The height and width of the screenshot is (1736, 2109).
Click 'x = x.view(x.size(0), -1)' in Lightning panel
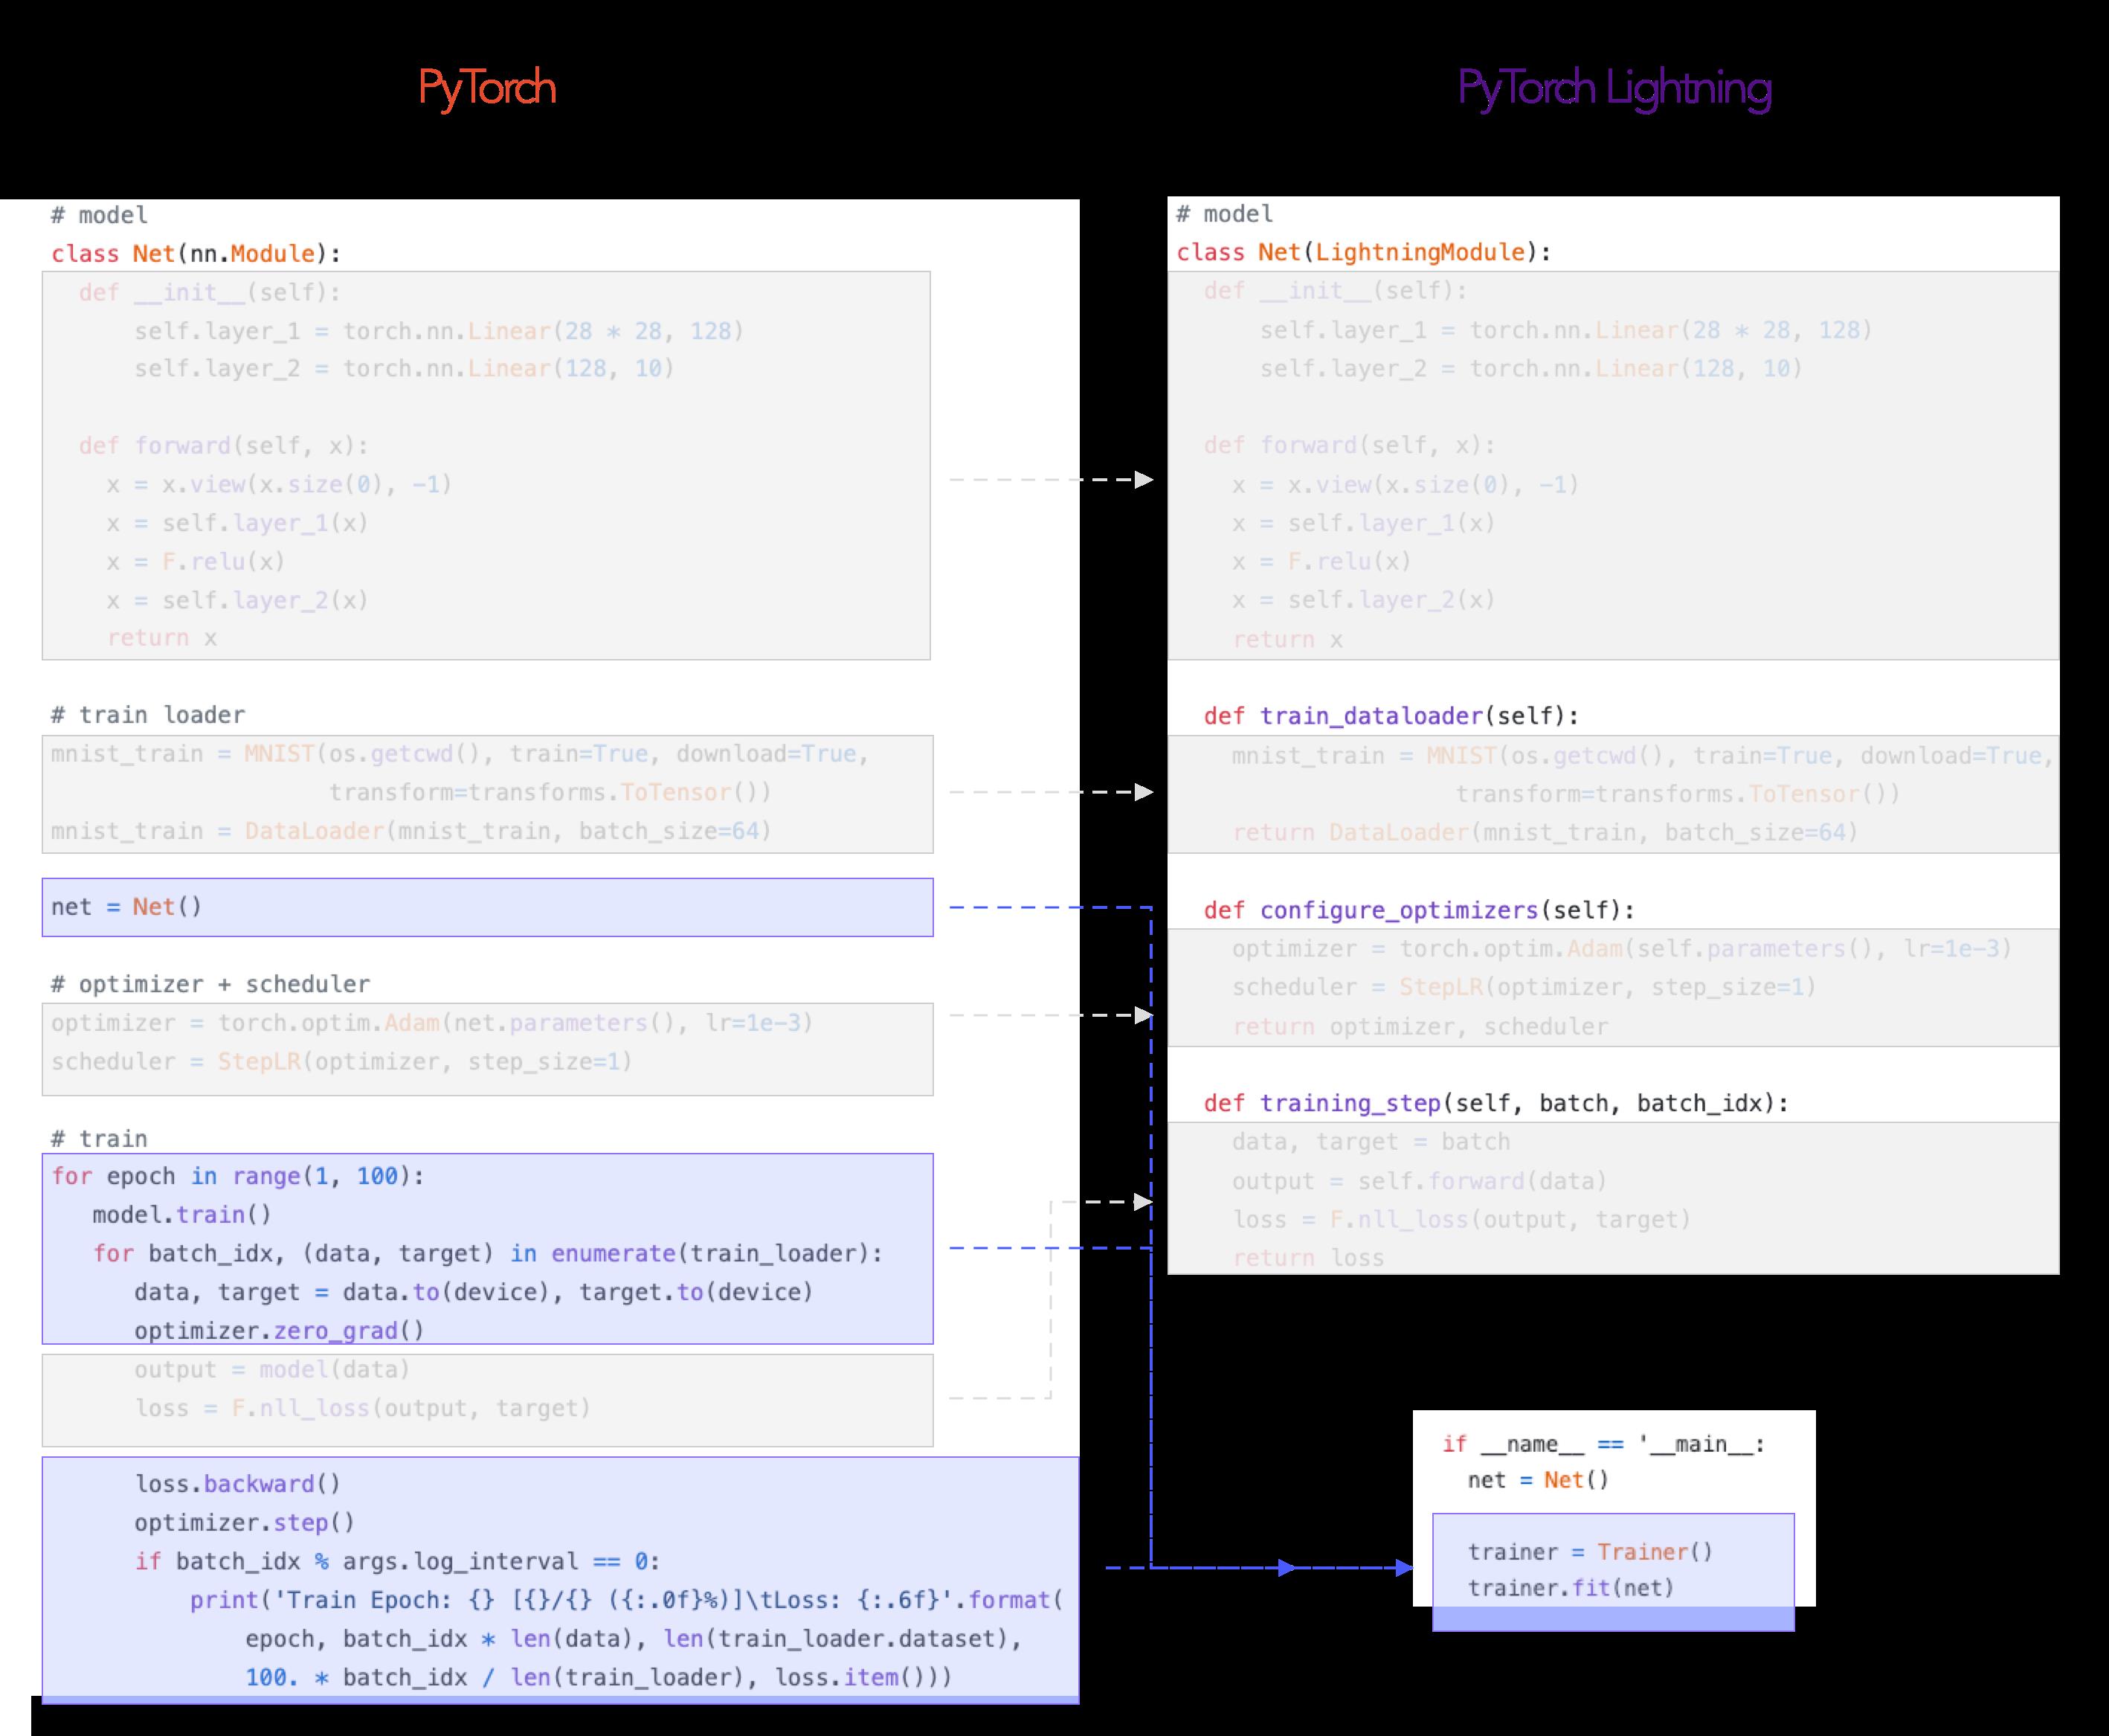[x=1405, y=485]
